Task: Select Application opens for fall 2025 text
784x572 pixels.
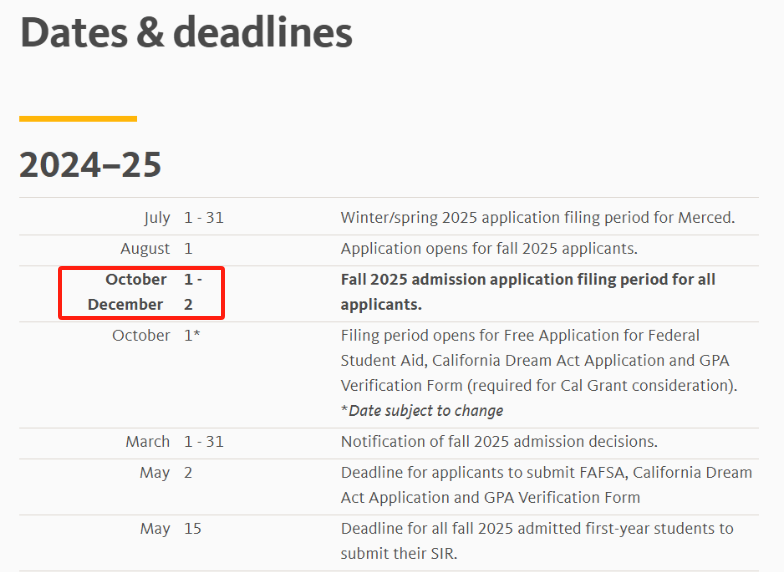Action: click(489, 248)
